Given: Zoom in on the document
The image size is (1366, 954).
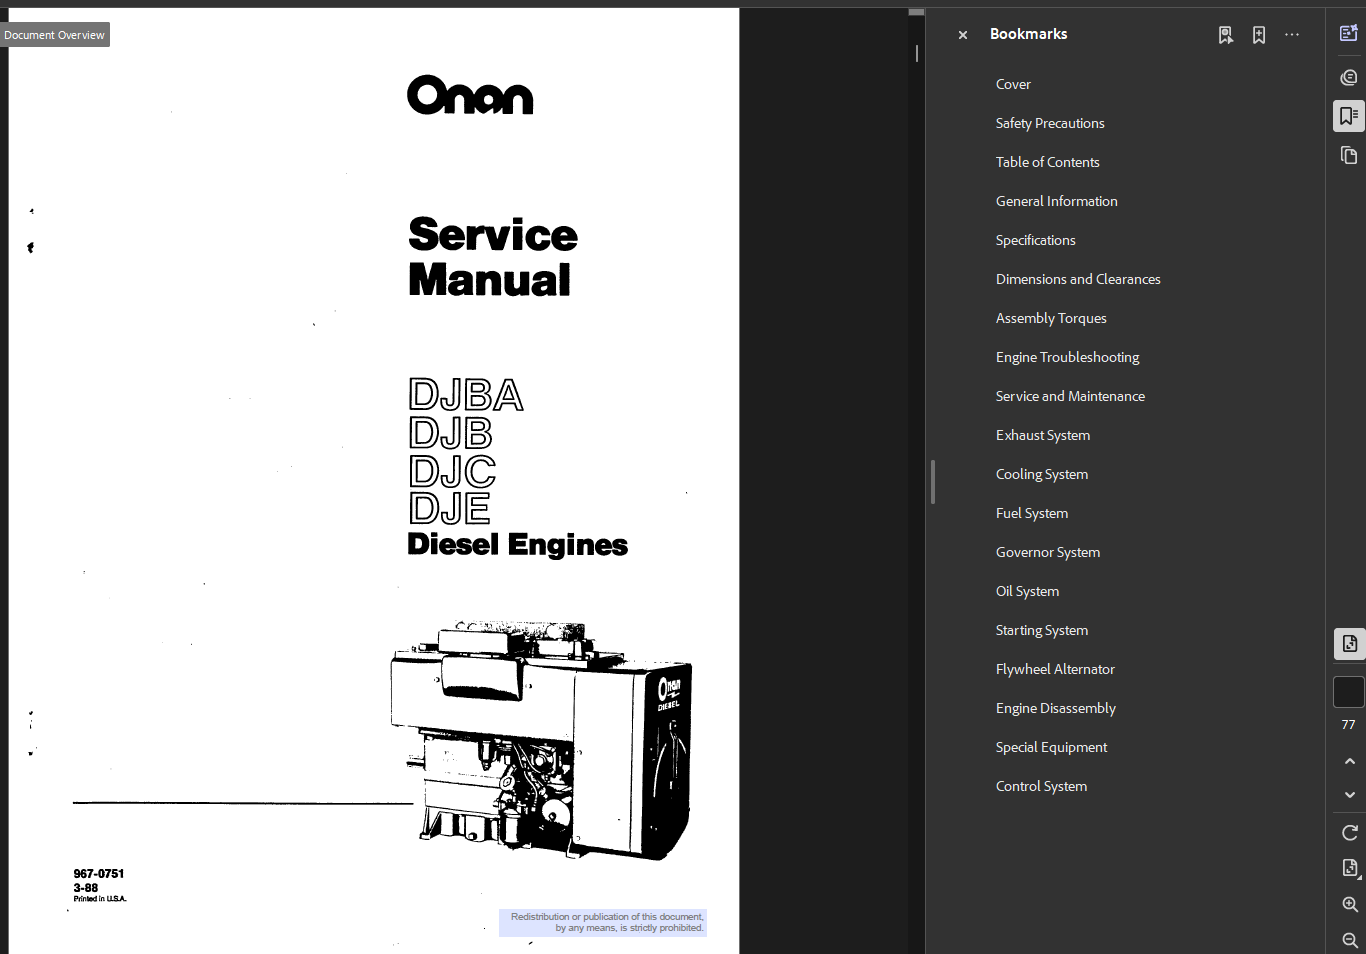Looking at the screenshot, I should [1349, 904].
